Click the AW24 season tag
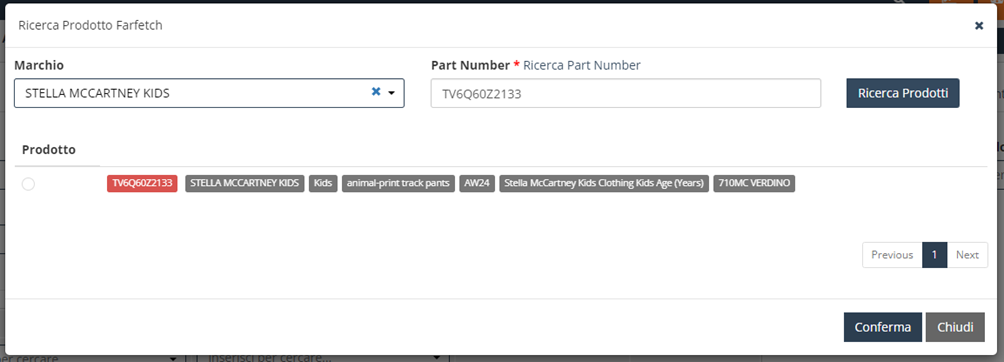 477,183
